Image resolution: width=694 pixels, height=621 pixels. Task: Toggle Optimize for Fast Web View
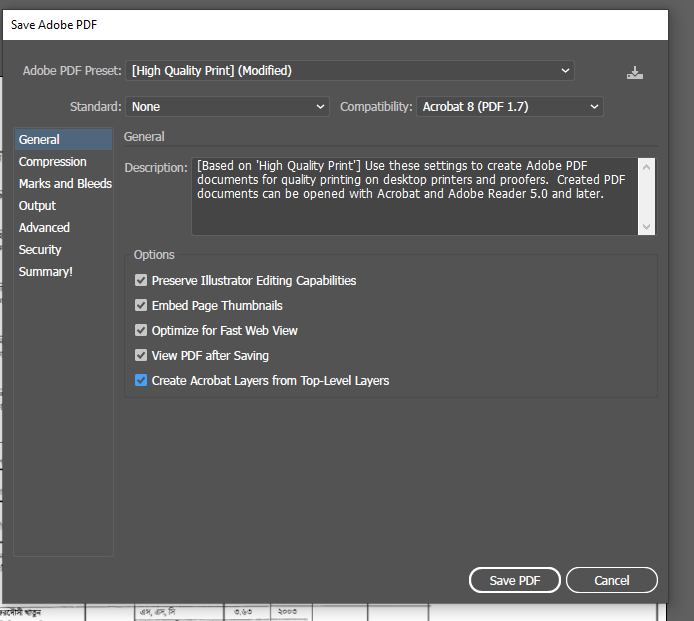(141, 330)
